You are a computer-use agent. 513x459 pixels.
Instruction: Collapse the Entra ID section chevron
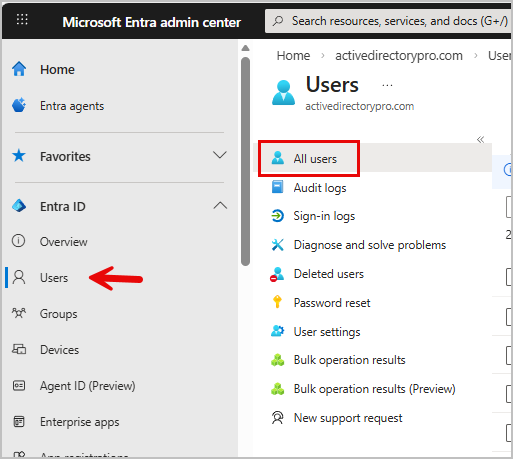click(220, 205)
